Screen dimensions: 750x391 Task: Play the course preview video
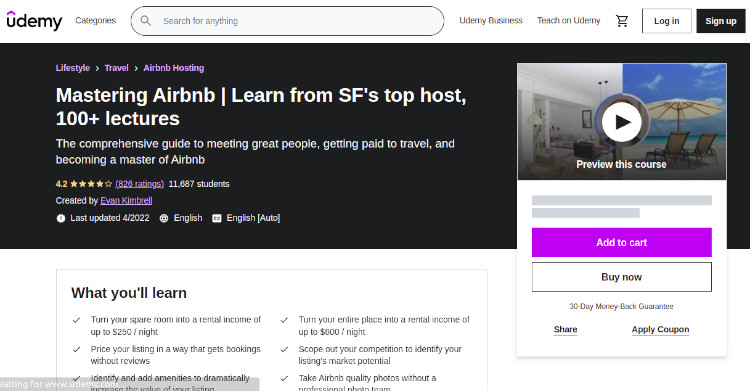[621, 122]
